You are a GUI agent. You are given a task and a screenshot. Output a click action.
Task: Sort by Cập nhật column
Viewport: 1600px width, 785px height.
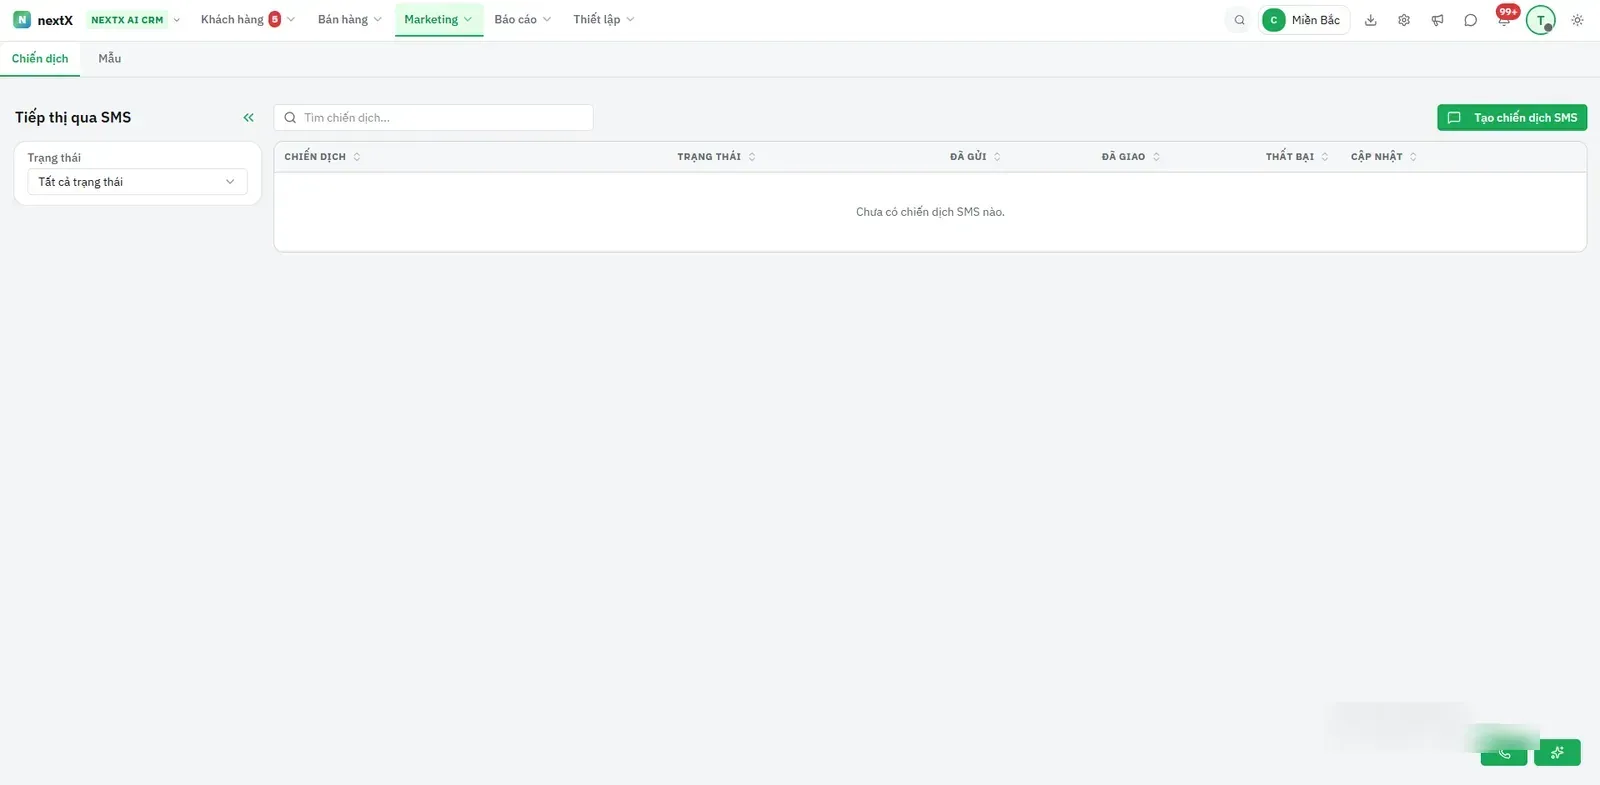[1384, 157]
